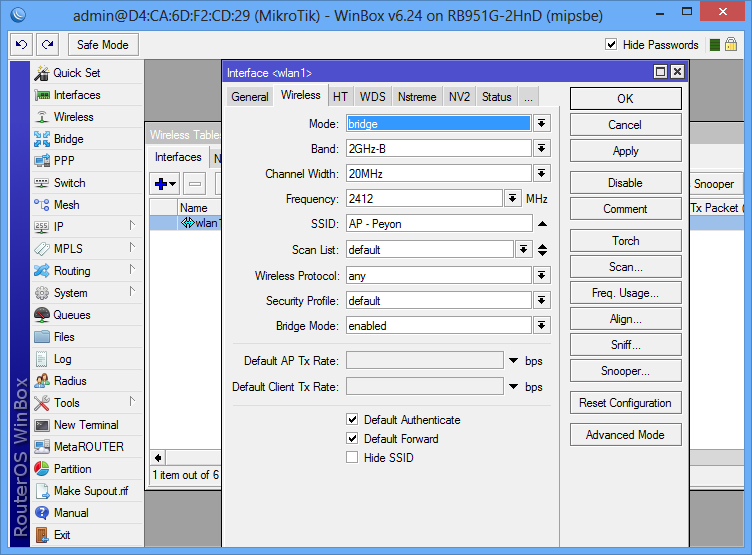Select the wlan1 row in Wireless Tables
This screenshot has width=752, height=555.
point(186,223)
